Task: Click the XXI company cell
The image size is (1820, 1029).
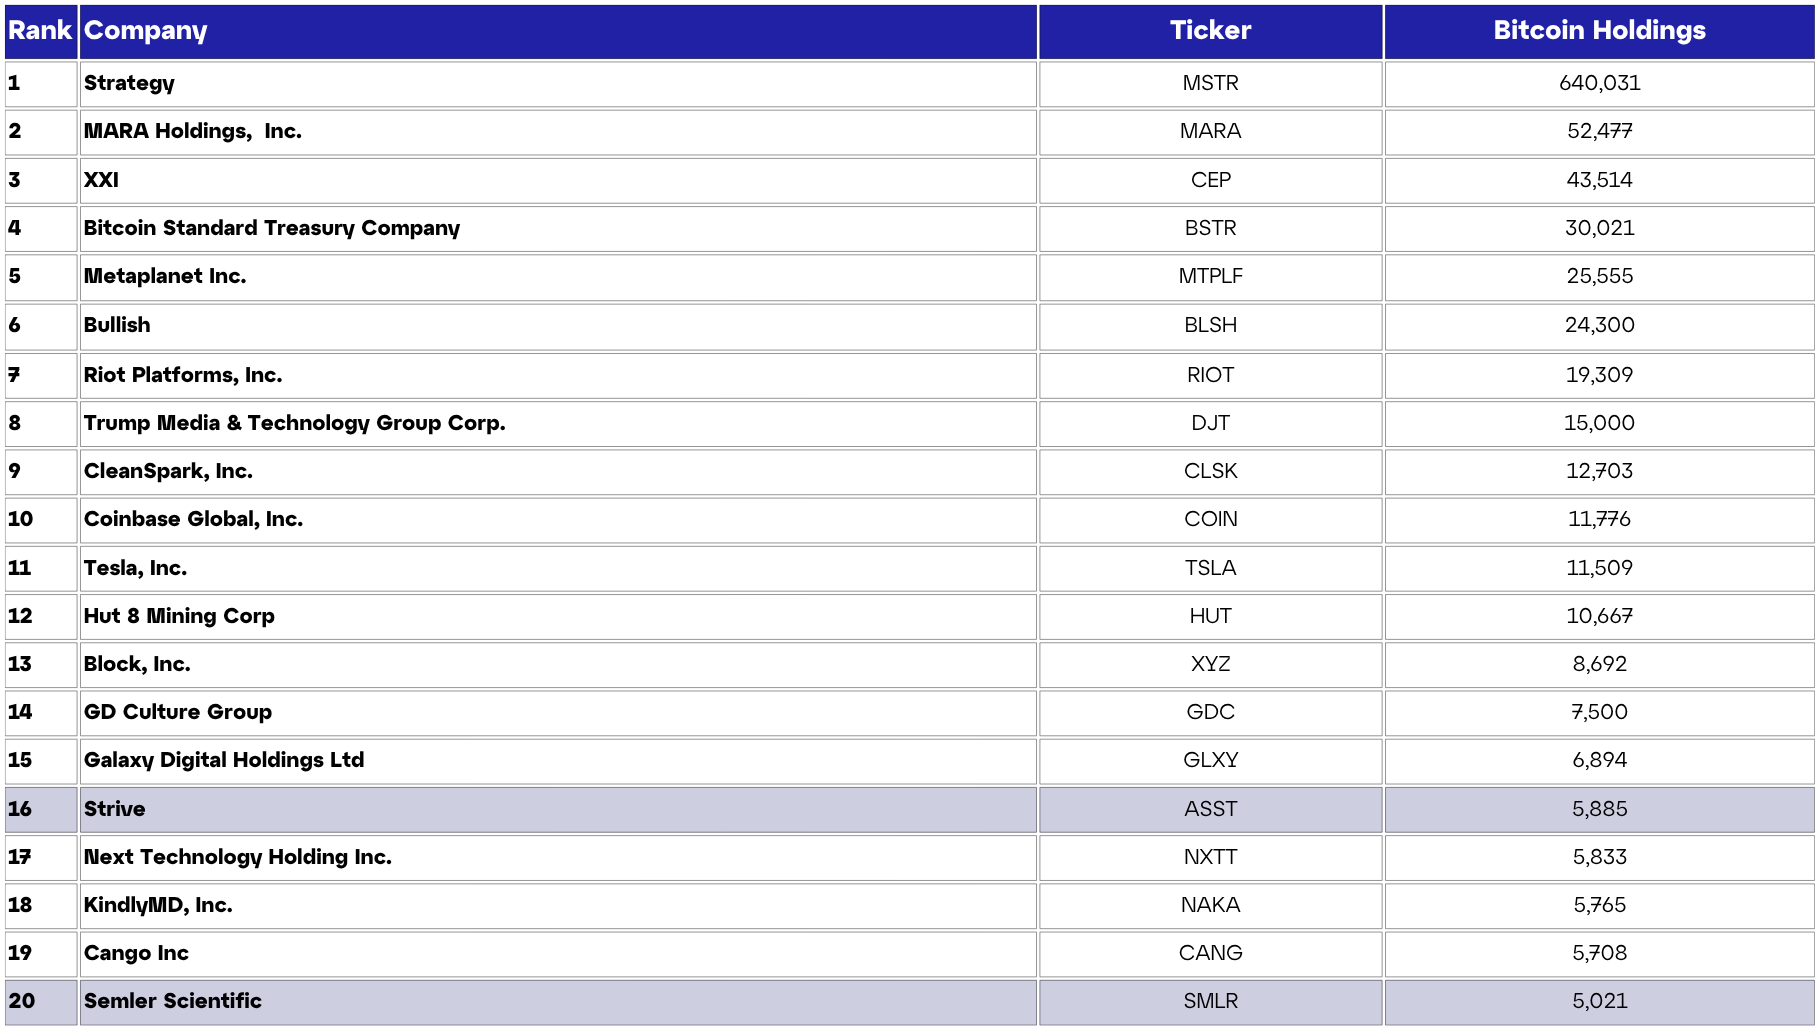Action: click(x=102, y=181)
